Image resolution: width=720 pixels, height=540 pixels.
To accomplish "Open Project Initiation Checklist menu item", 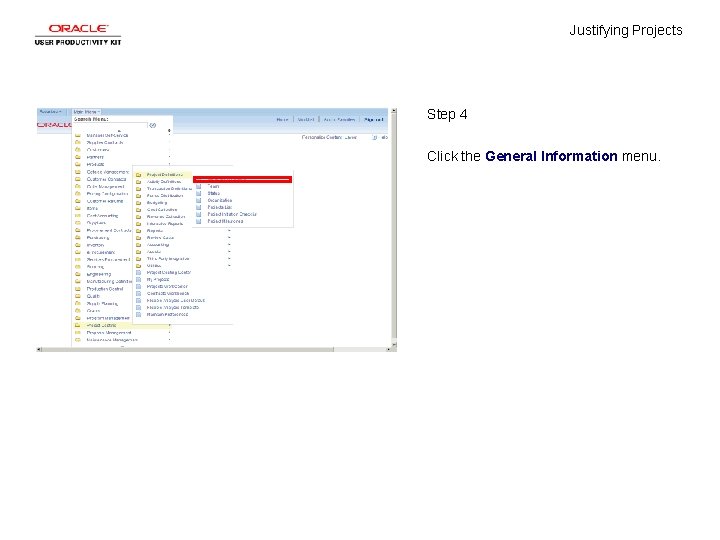I will tap(232, 214).
